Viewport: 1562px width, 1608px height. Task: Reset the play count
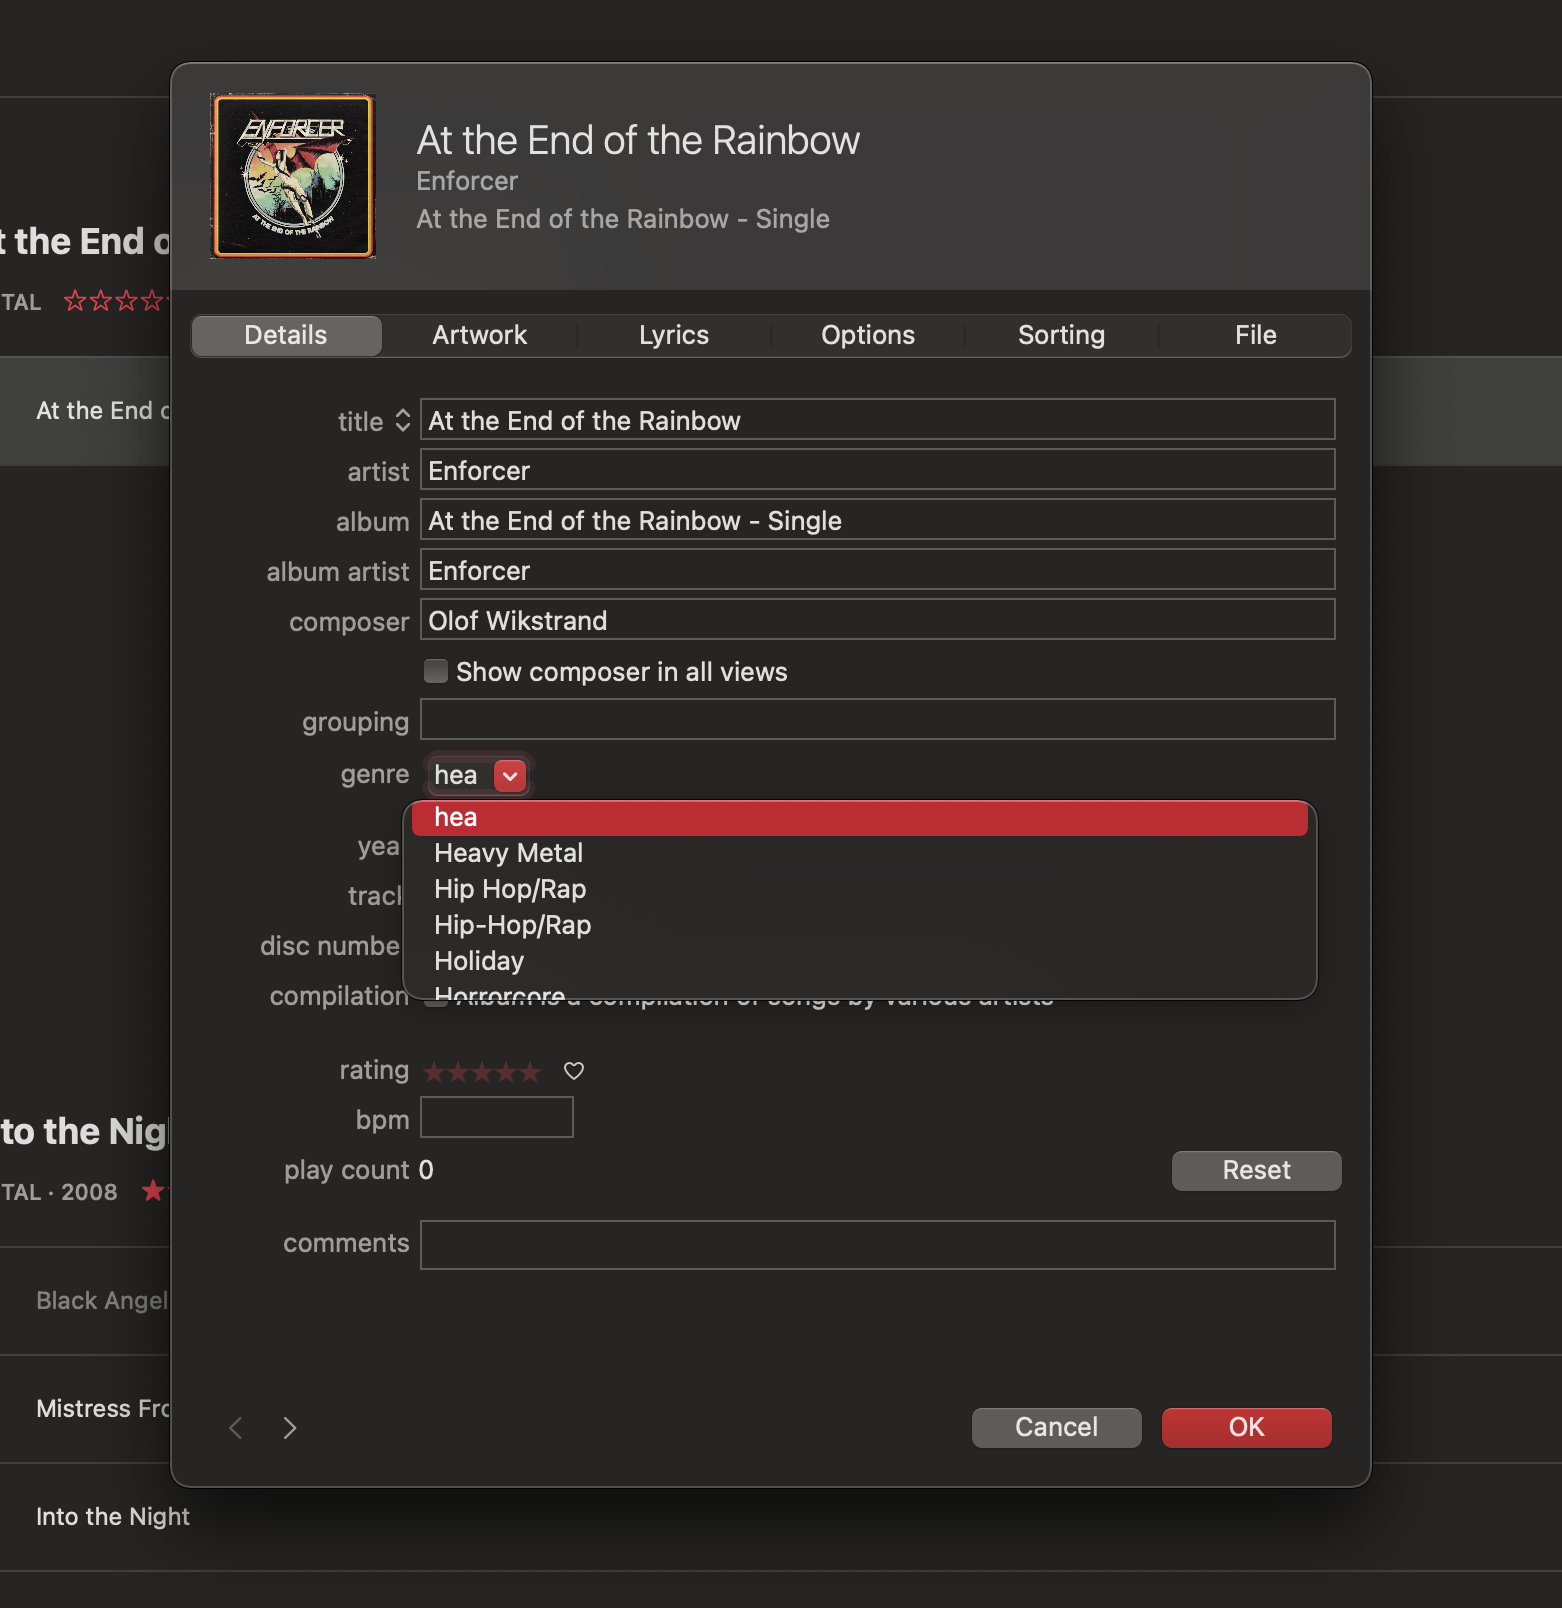click(1256, 1170)
